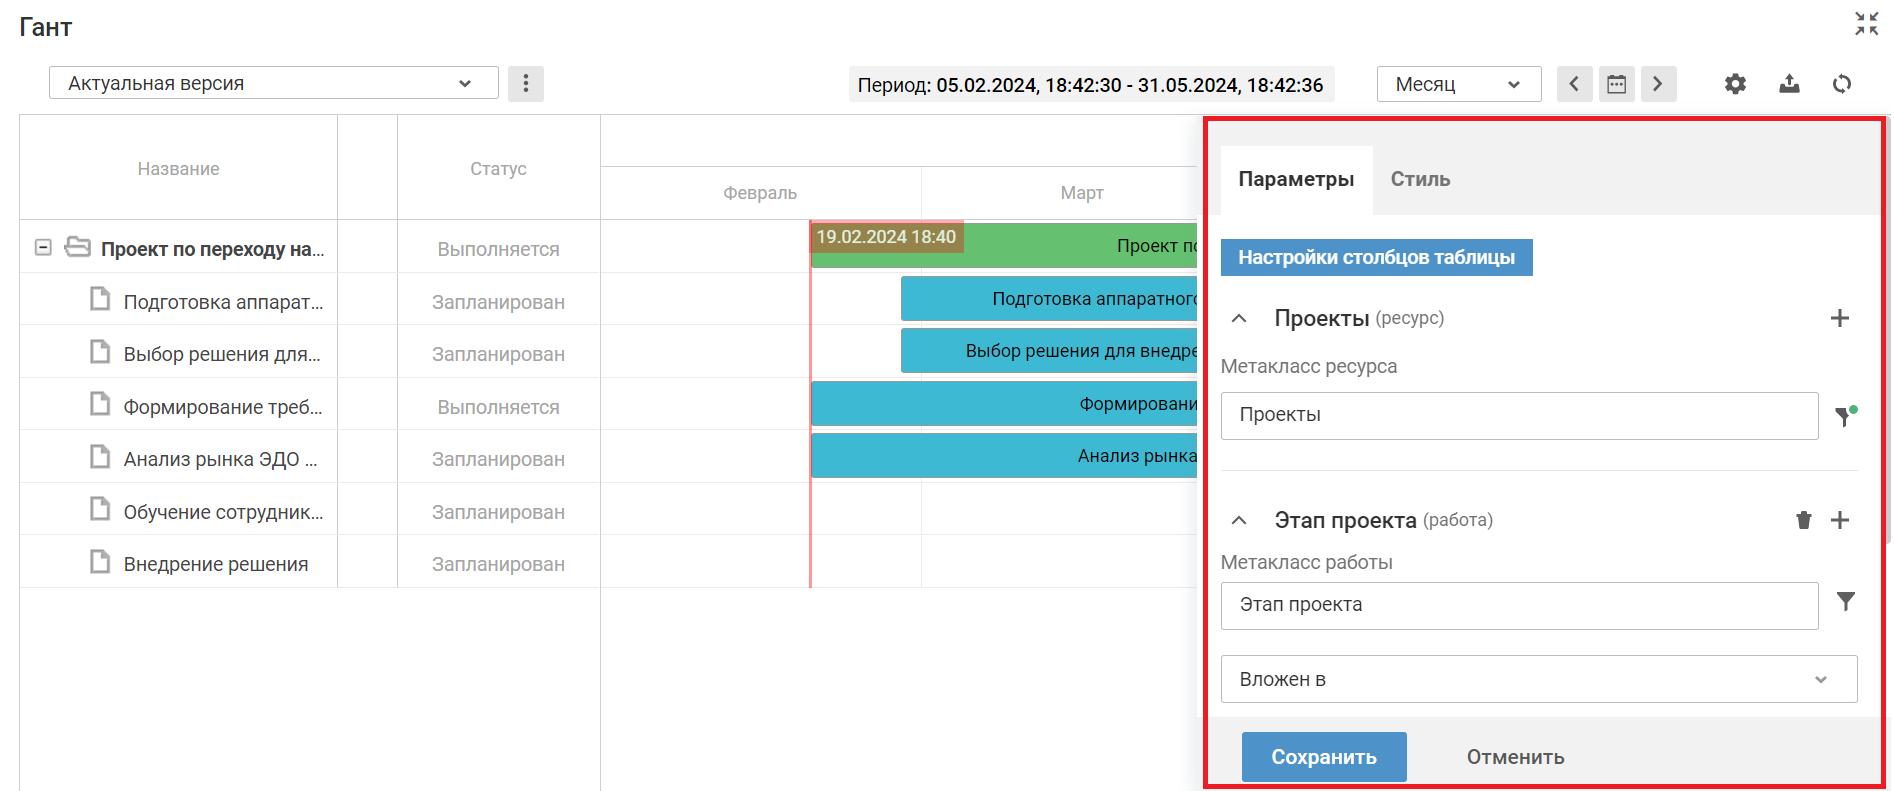Open three-dot version options menu
Image resolution: width=1894 pixels, height=791 pixels.
click(x=526, y=84)
